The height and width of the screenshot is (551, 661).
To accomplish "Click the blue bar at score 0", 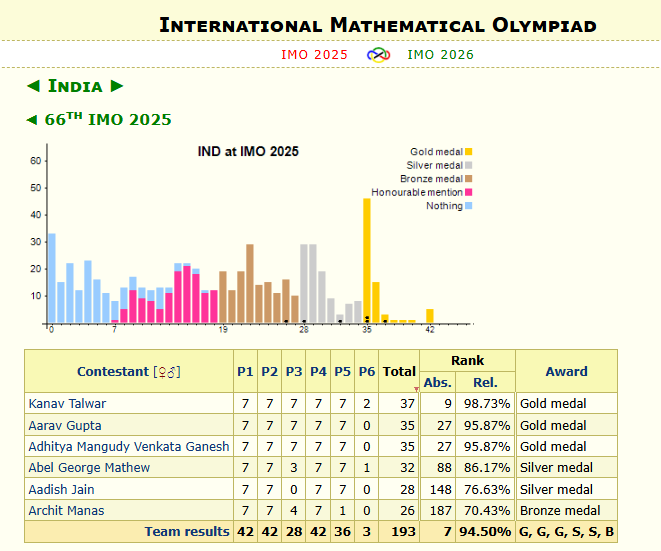I will (52, 278).
